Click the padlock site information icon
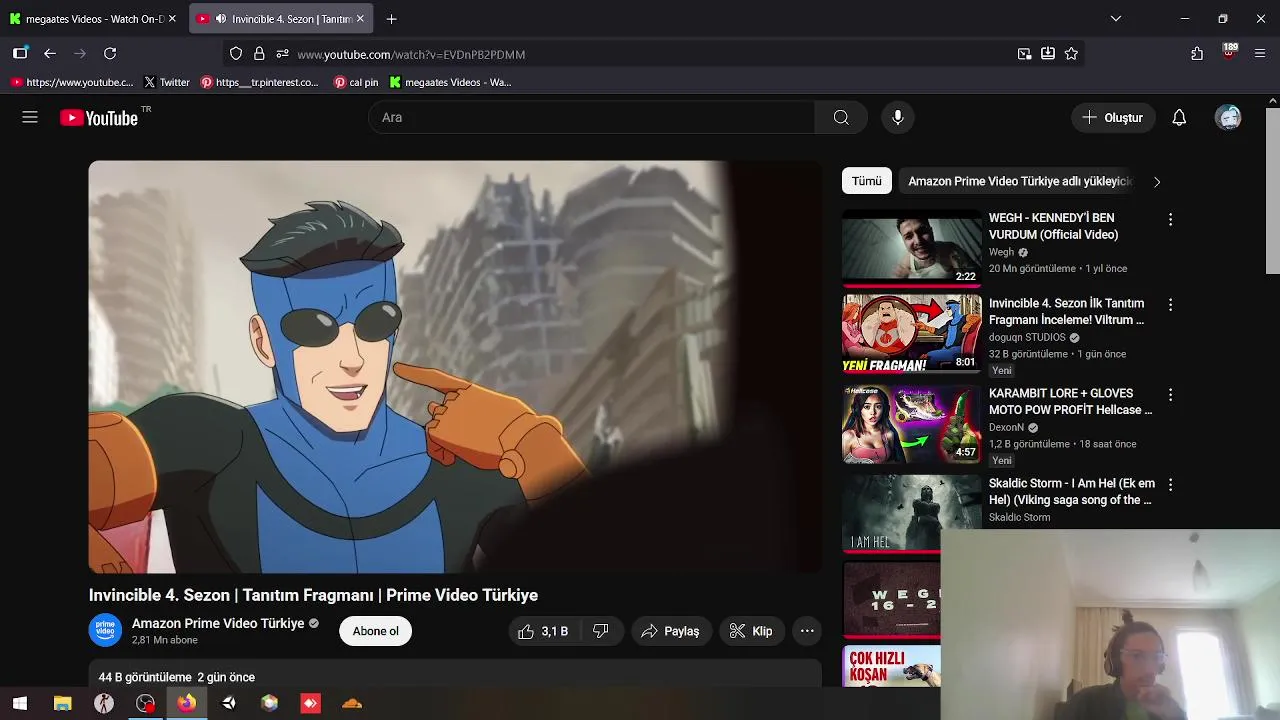This screenshot has height=720, width=1280. coord(259,54)
